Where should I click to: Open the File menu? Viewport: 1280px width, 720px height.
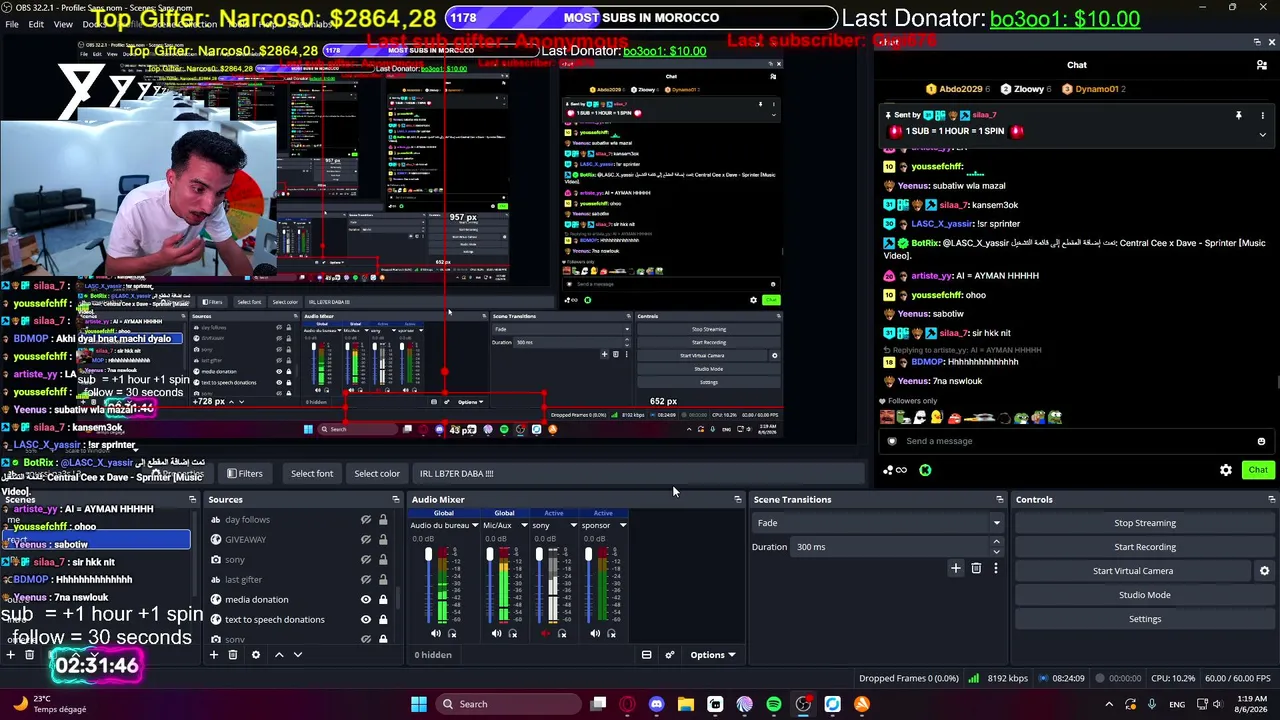tap(12, 24)
